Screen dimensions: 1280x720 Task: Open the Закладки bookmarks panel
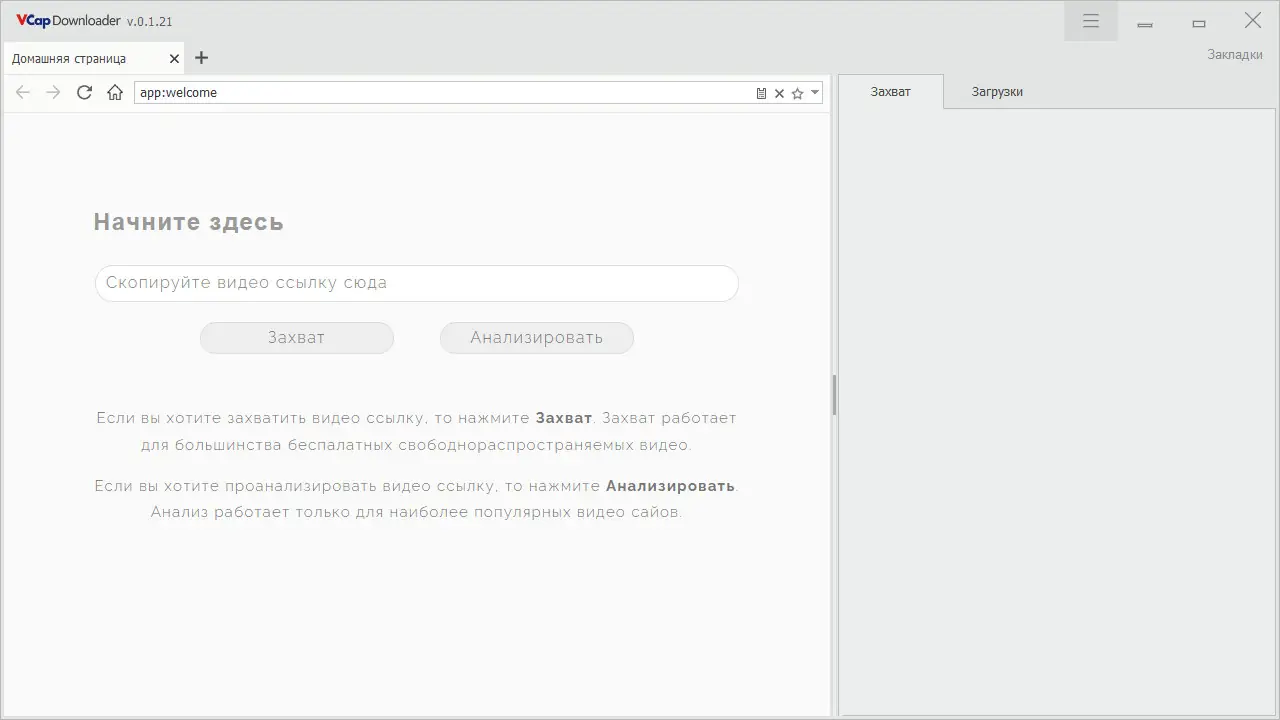[x=1235, y=55]
